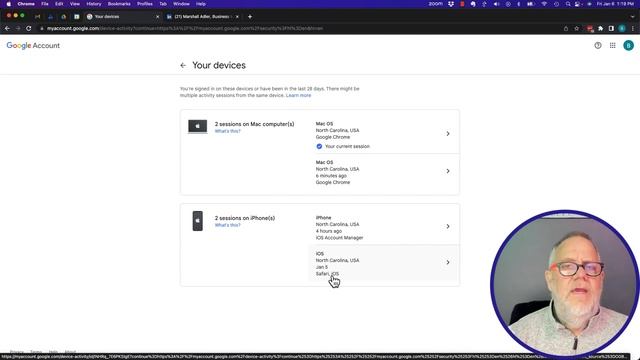Close the Marshall Adler LinkedIn tab
640x360 pixels.
pos(237,17)
